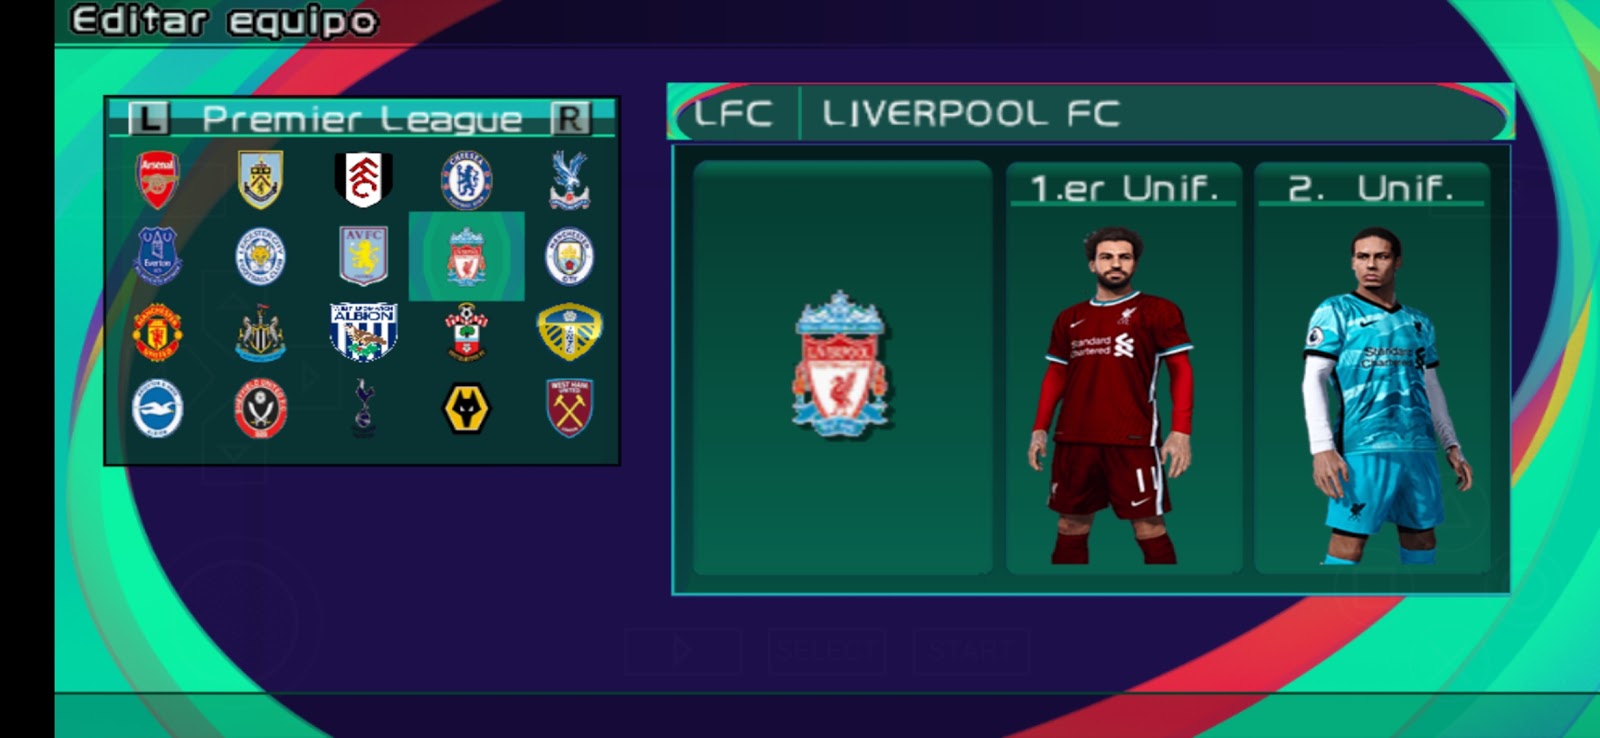Select the Brighton blue round badge
The height and width of the screenshot is (738, 1600).
point(157,409)
